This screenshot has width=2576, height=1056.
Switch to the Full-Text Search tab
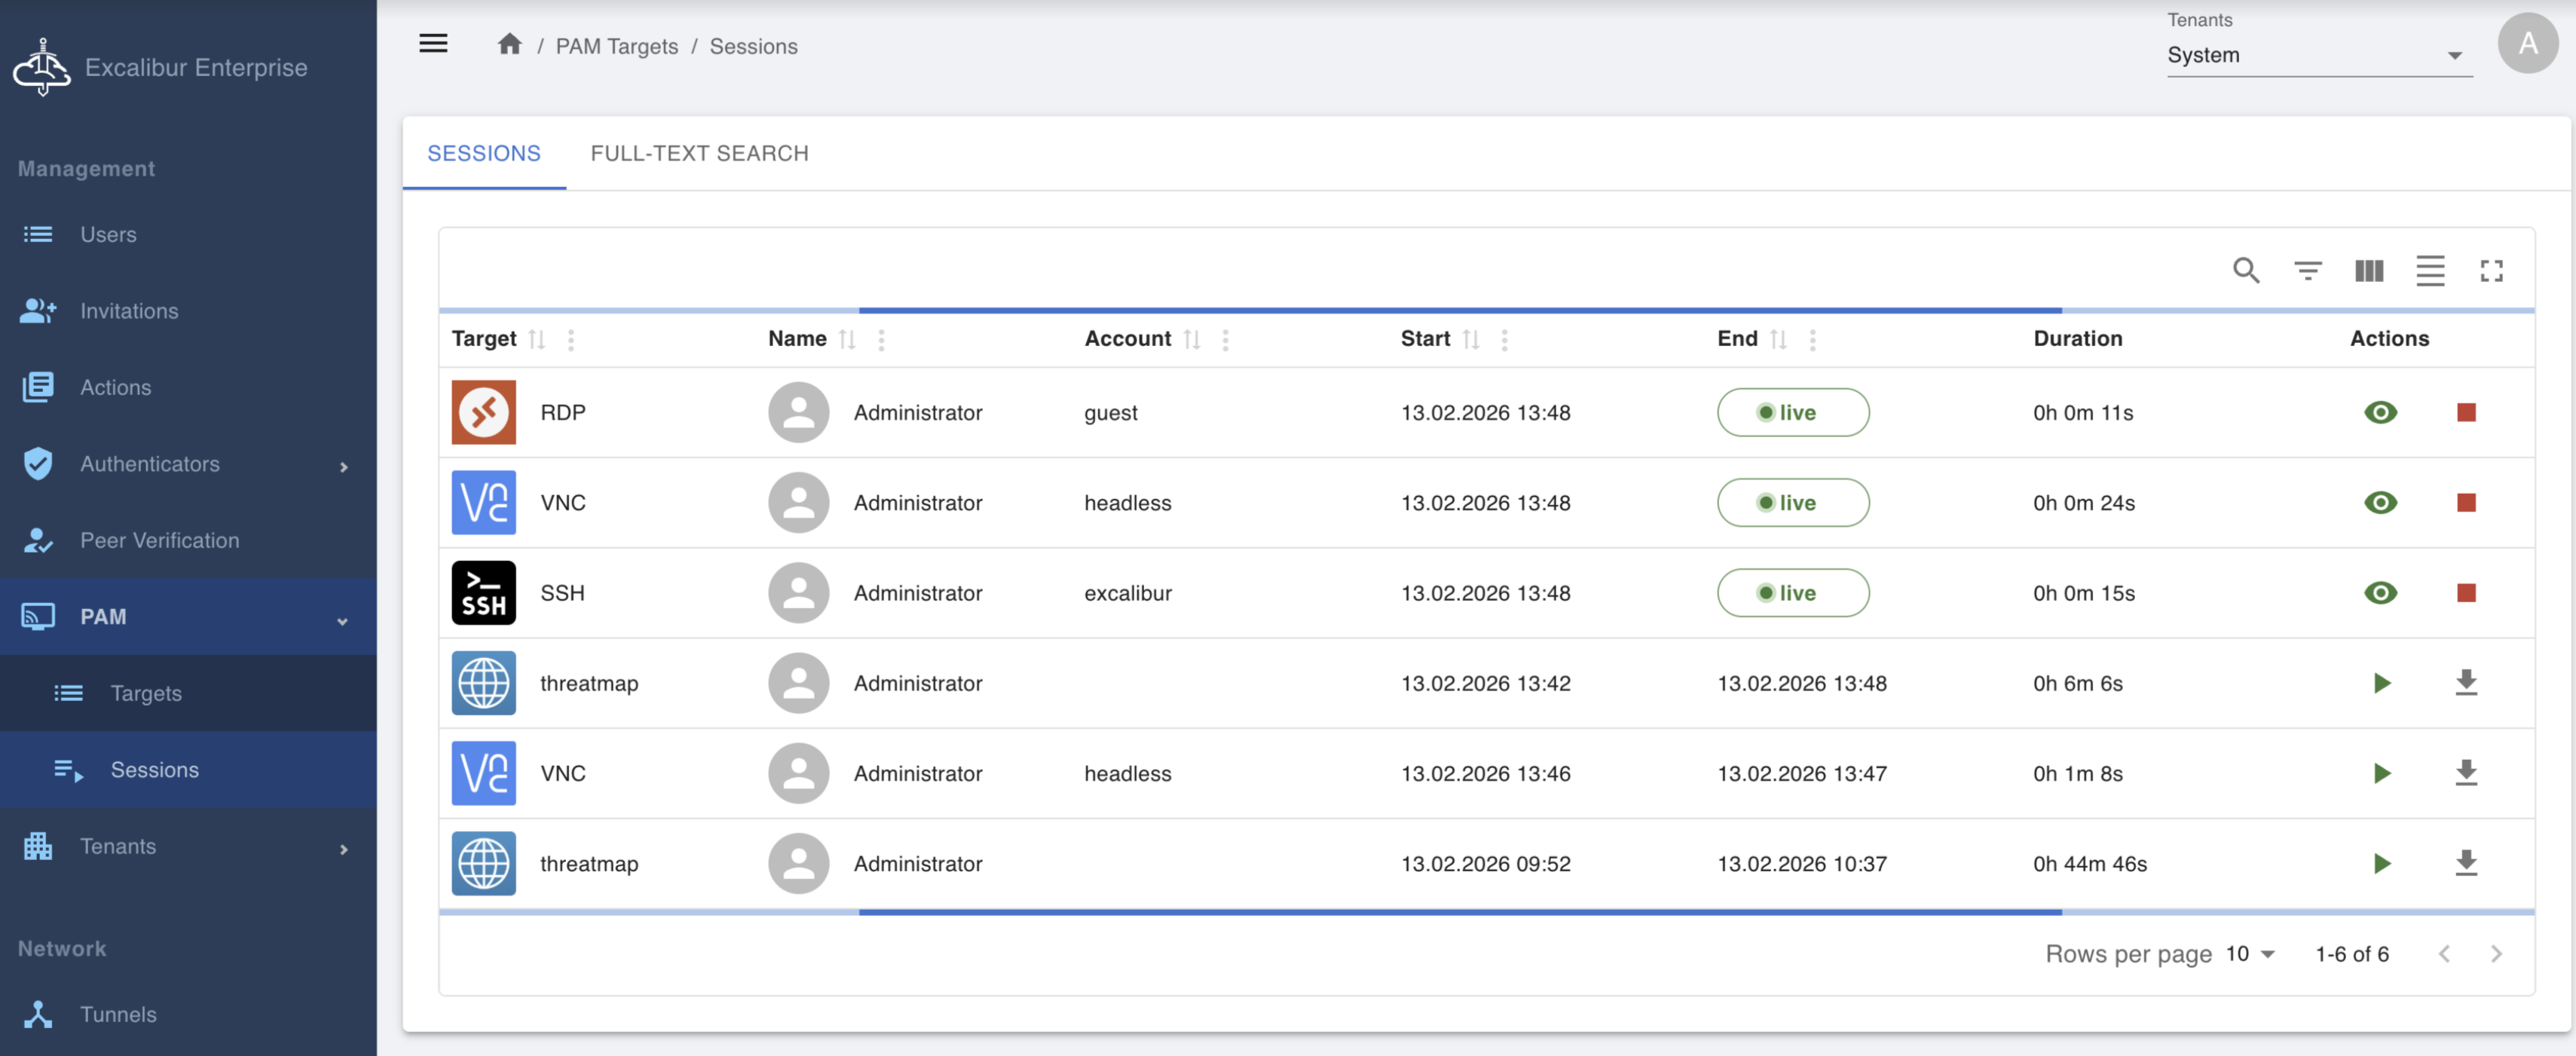699,153
